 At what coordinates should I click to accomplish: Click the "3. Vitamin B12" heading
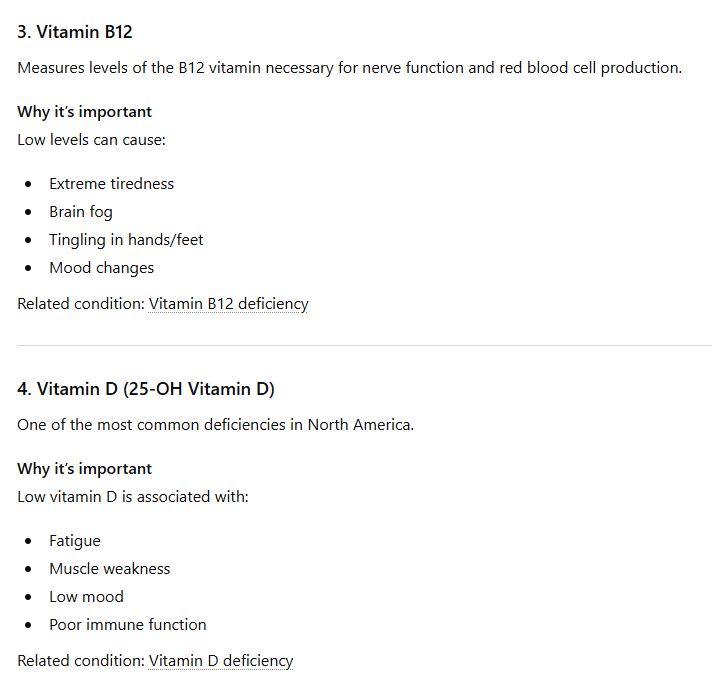75,32
